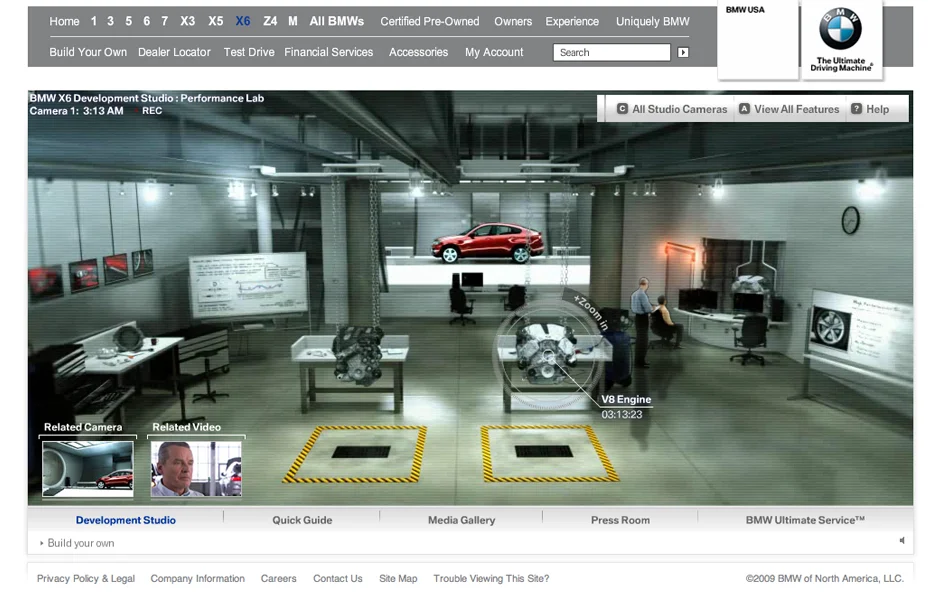Select the red BMW X6 car
Viewport: 942px width, 600px height.
[488, 242]
